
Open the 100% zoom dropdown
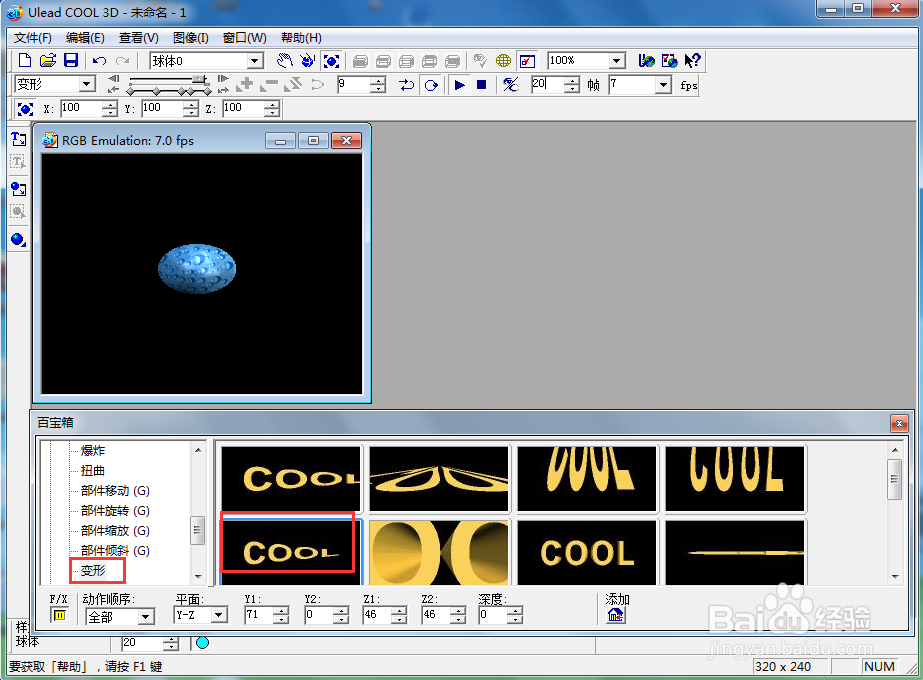tap(616, 61)
